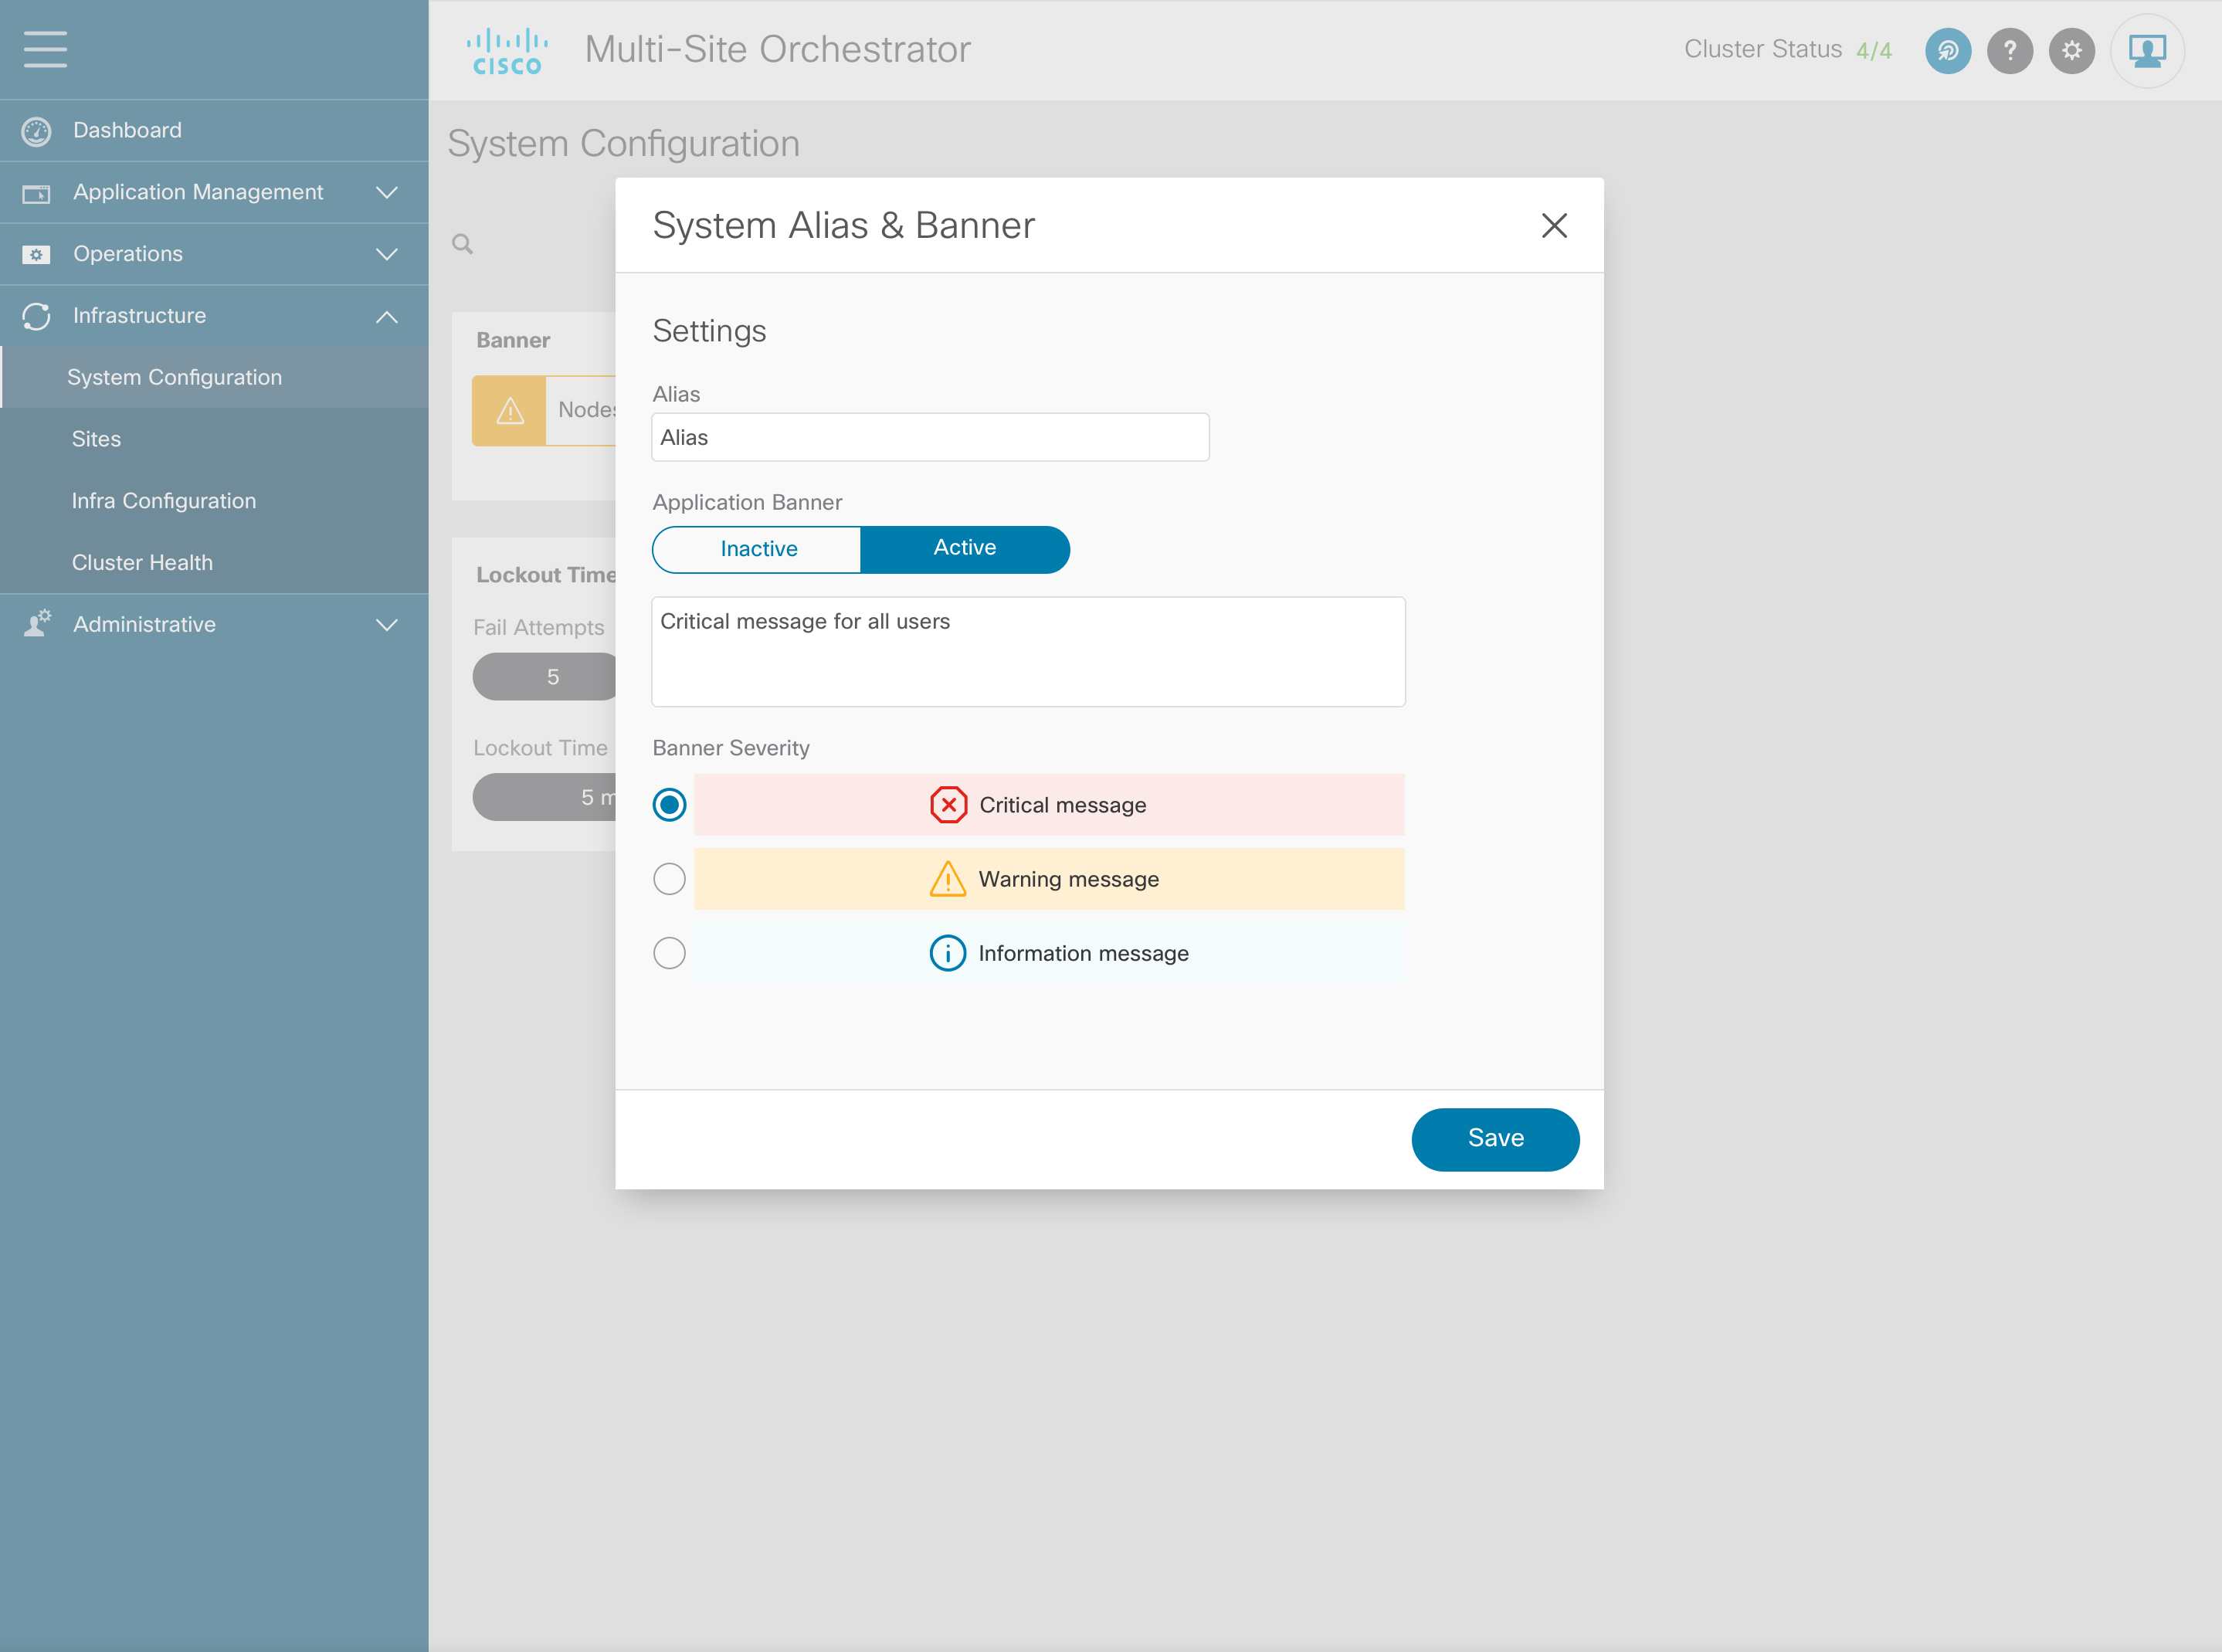This screenshot has width=2222, height=1652.
Task: Click the Save button
Action: pos(1494,1139)
